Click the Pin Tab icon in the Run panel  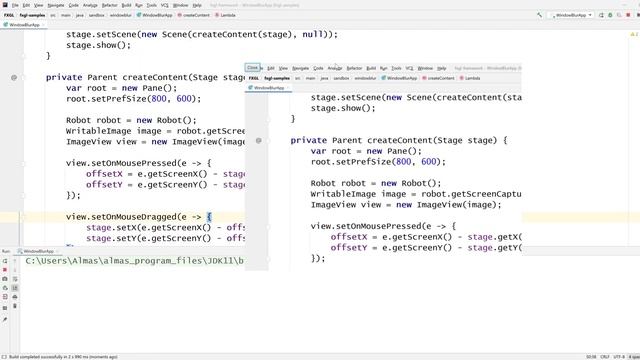[5, 320]
